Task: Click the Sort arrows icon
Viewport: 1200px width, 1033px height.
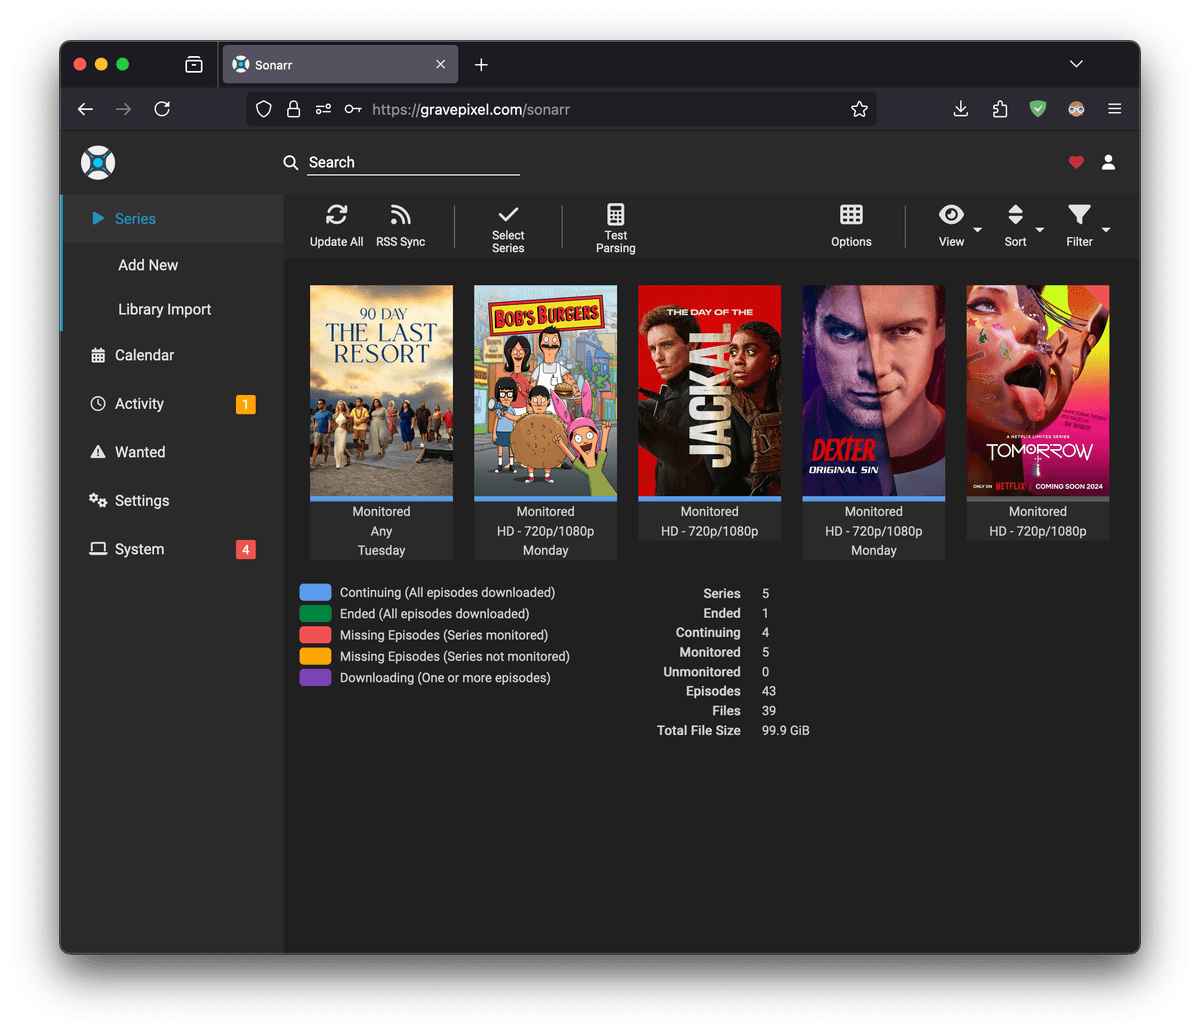Action: point(1015,214)
